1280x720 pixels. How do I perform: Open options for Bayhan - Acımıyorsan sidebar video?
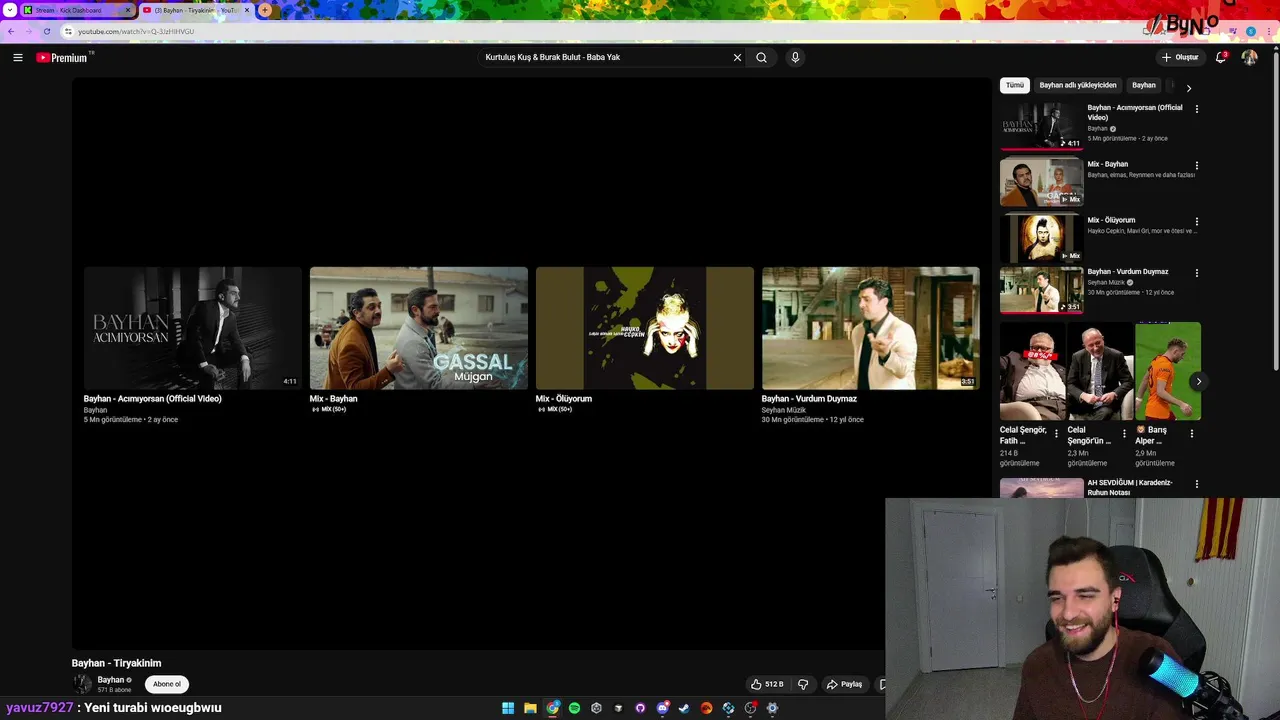tap(1197, 109)
